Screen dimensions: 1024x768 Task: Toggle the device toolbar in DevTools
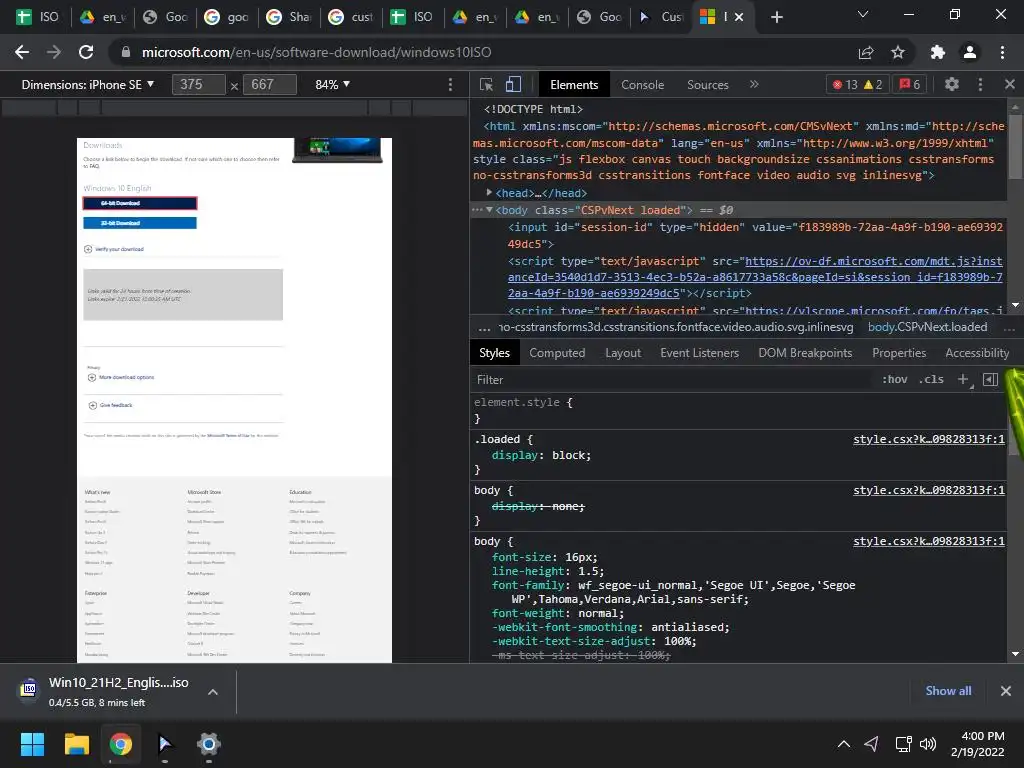(x=513, y=84)
